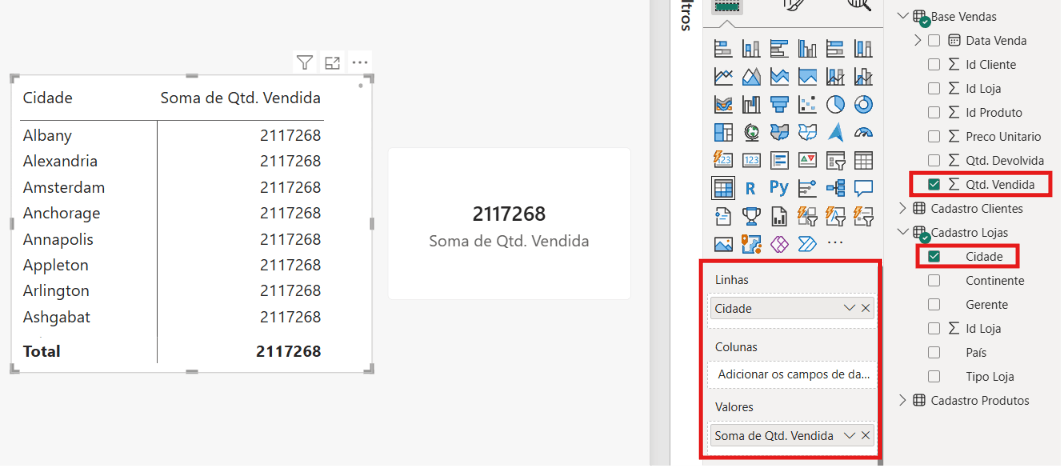This screenshot has width=1061, height=466.
Task: Expand the Cadastro Produtos table
Action: click(902, 400)
